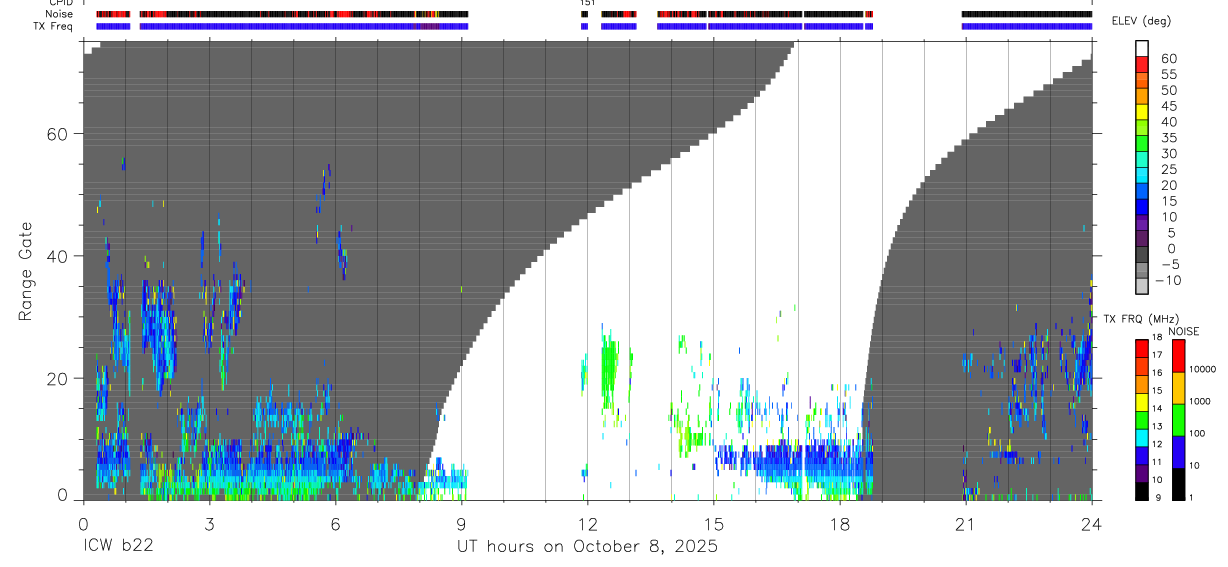
Task: Click the 'Noise' row label above the plot
Action: click(60, 14)
